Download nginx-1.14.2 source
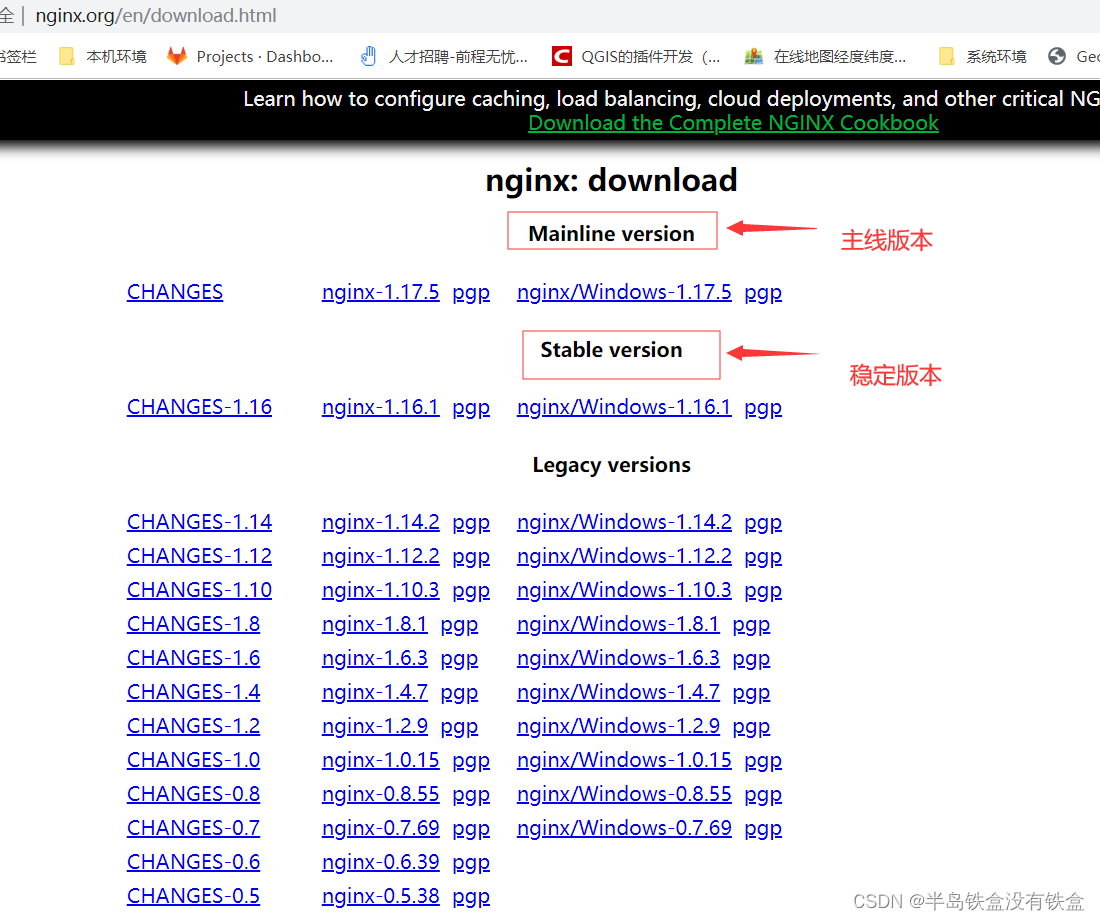The width and height of the screenshot is (1100, 920). 380,522
